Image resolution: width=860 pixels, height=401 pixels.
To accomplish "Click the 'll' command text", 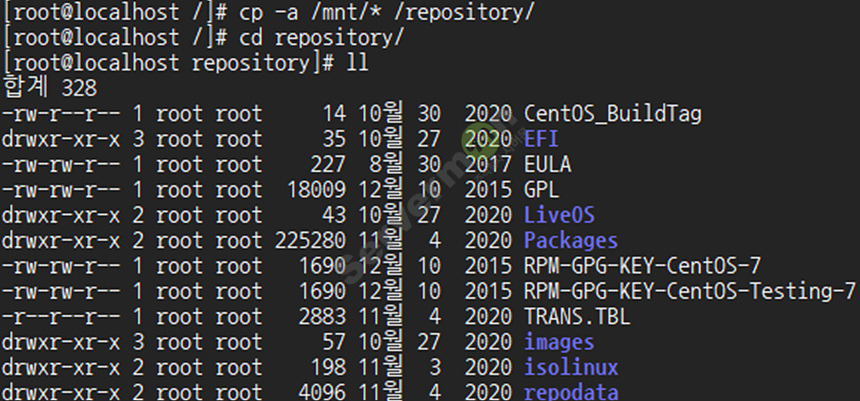I will [x=358, y=63].
